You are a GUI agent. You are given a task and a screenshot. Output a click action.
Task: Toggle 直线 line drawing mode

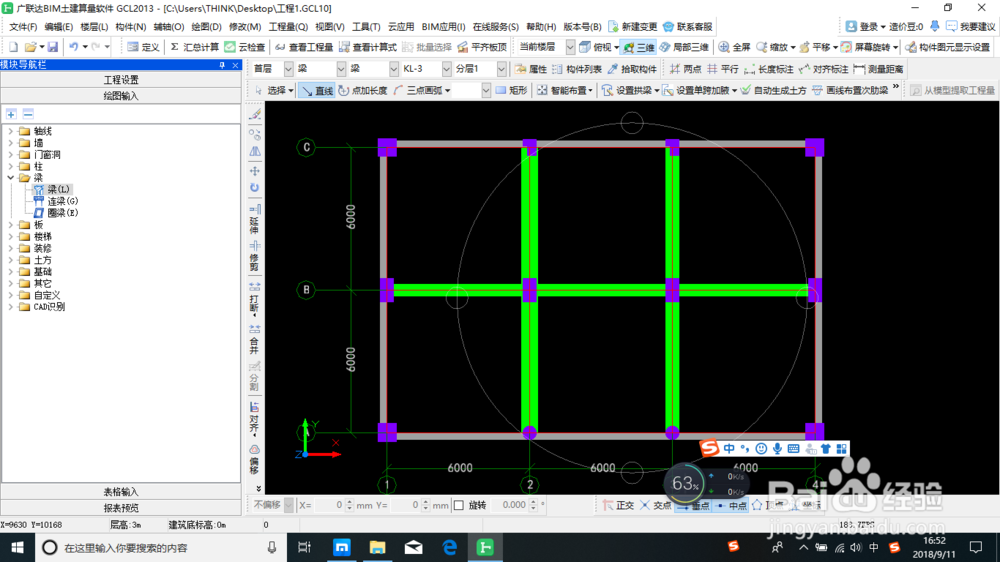317,91
